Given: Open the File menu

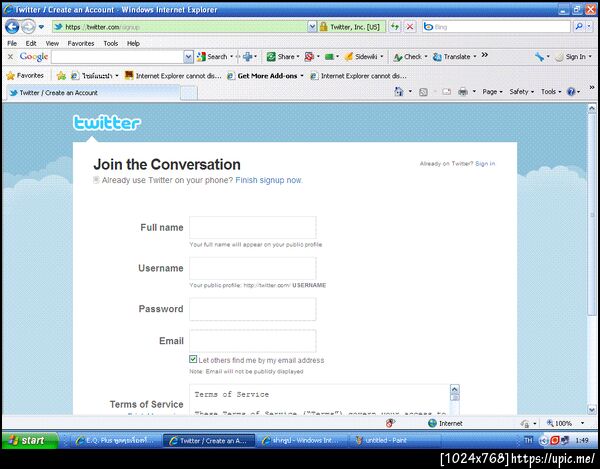Looking at the screenshot, I should tap(12, 43).
